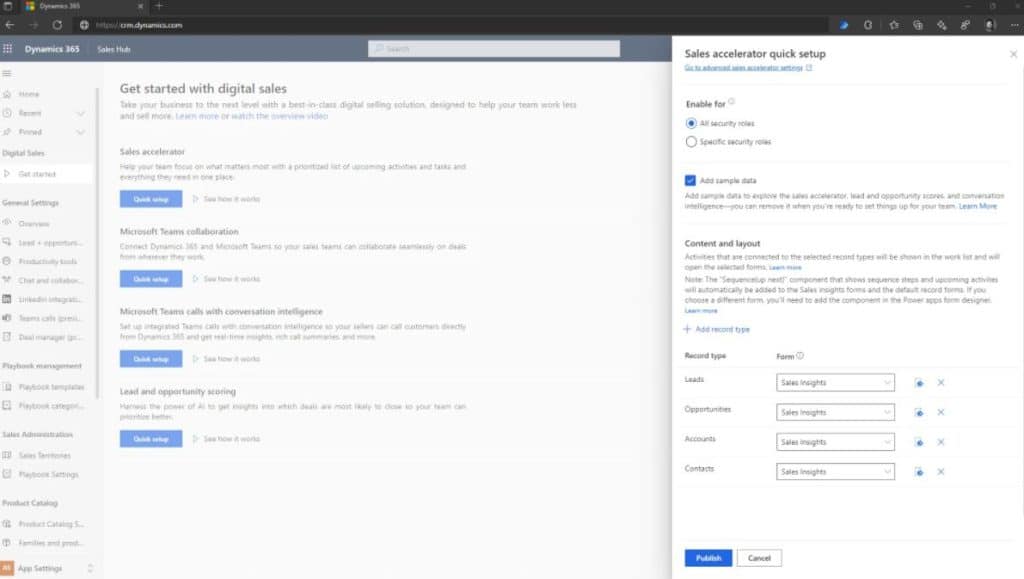Click the Teams calls icon in sidebar
Viewport: 1024px width, 579px height.
click(7, 318)
